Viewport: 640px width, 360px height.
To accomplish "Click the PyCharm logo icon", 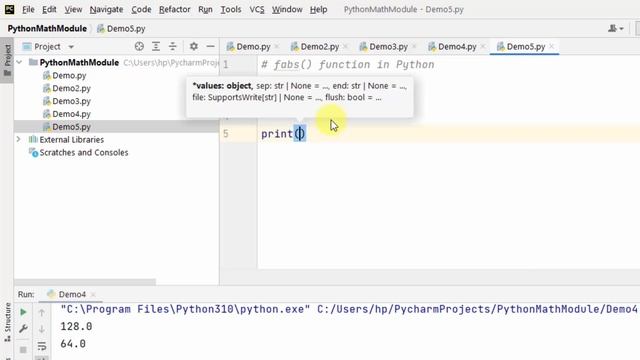I will (x=9, y=9).
